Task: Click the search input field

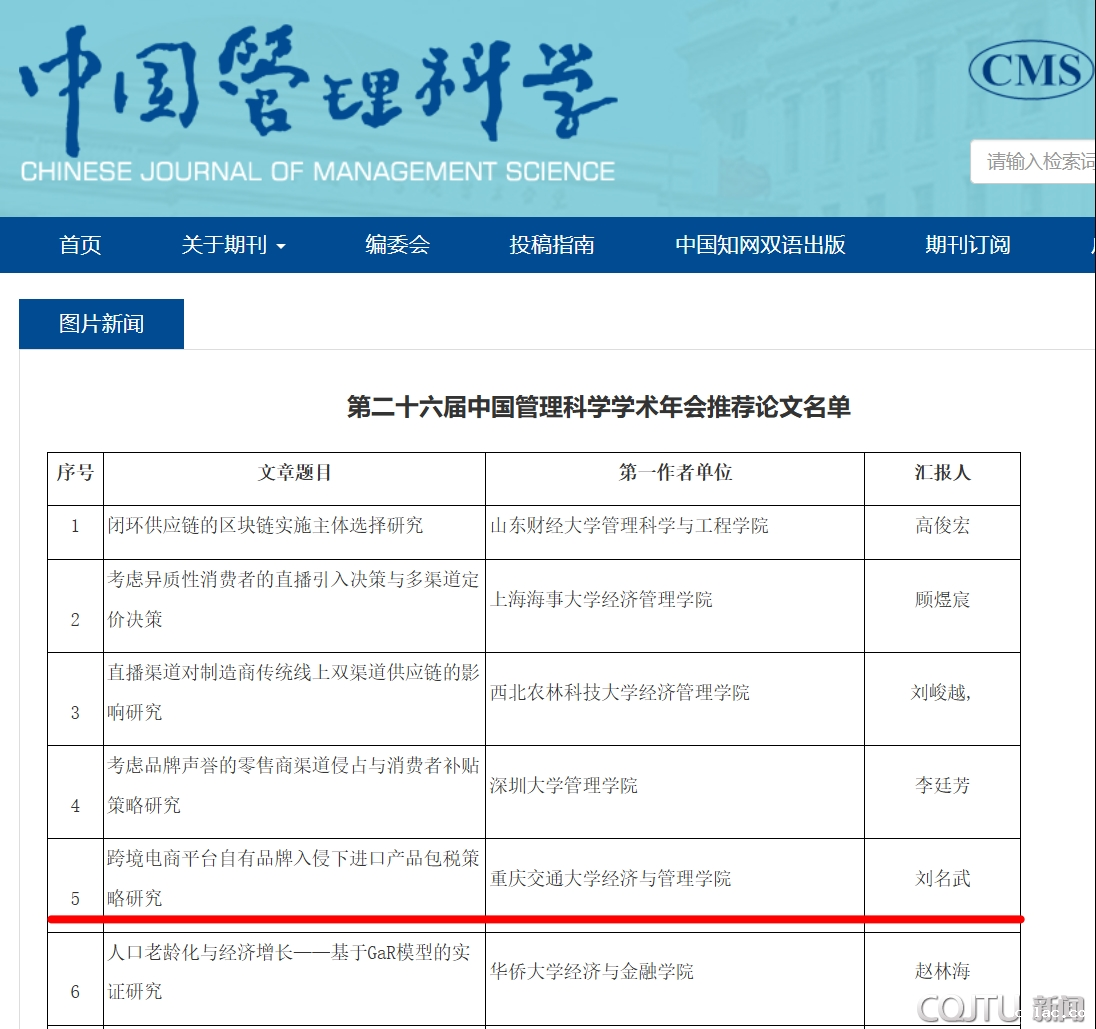Action: (x=1035, y=162)
